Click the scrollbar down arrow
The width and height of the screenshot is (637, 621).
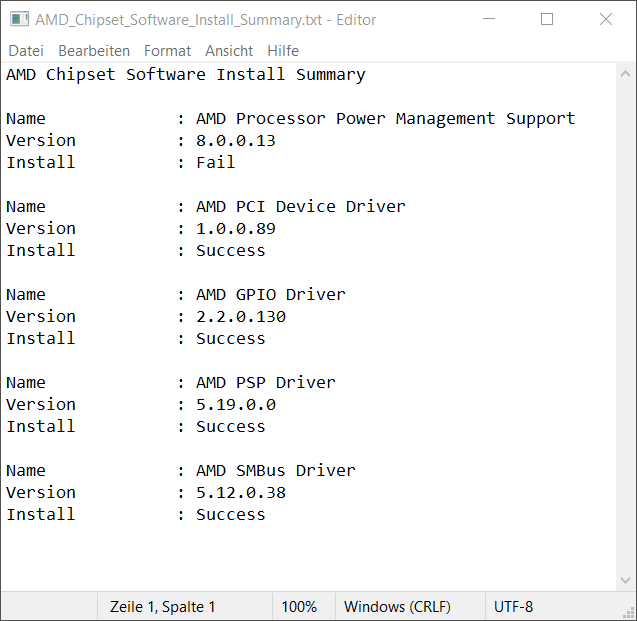(626, 580)
